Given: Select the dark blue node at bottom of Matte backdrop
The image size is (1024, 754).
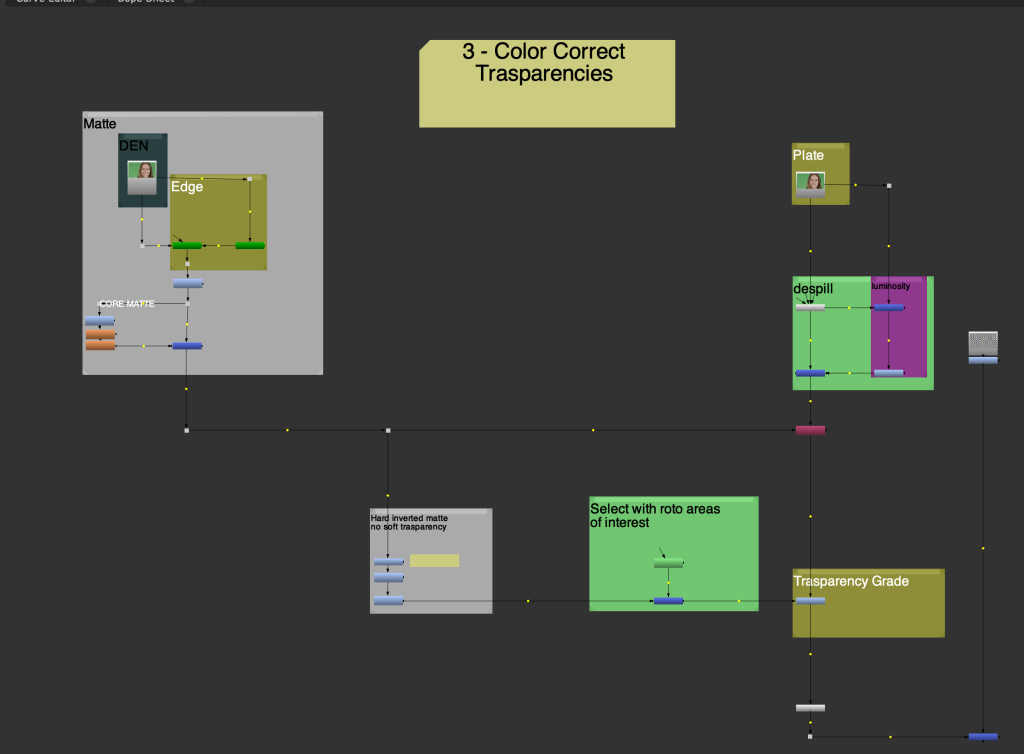Looking at the screenshot, I should 187,346.
